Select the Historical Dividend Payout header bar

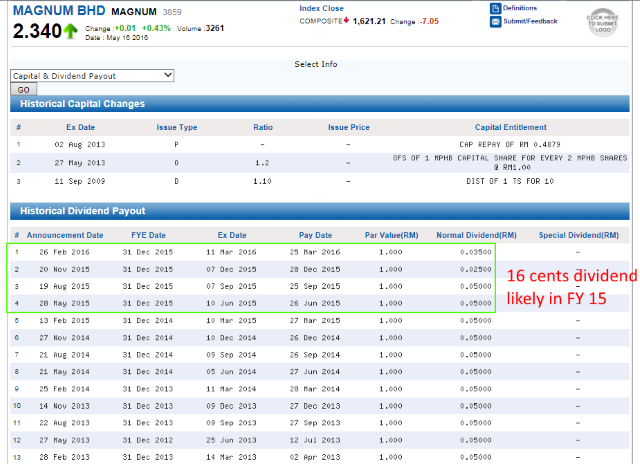(x=320, y=211)
